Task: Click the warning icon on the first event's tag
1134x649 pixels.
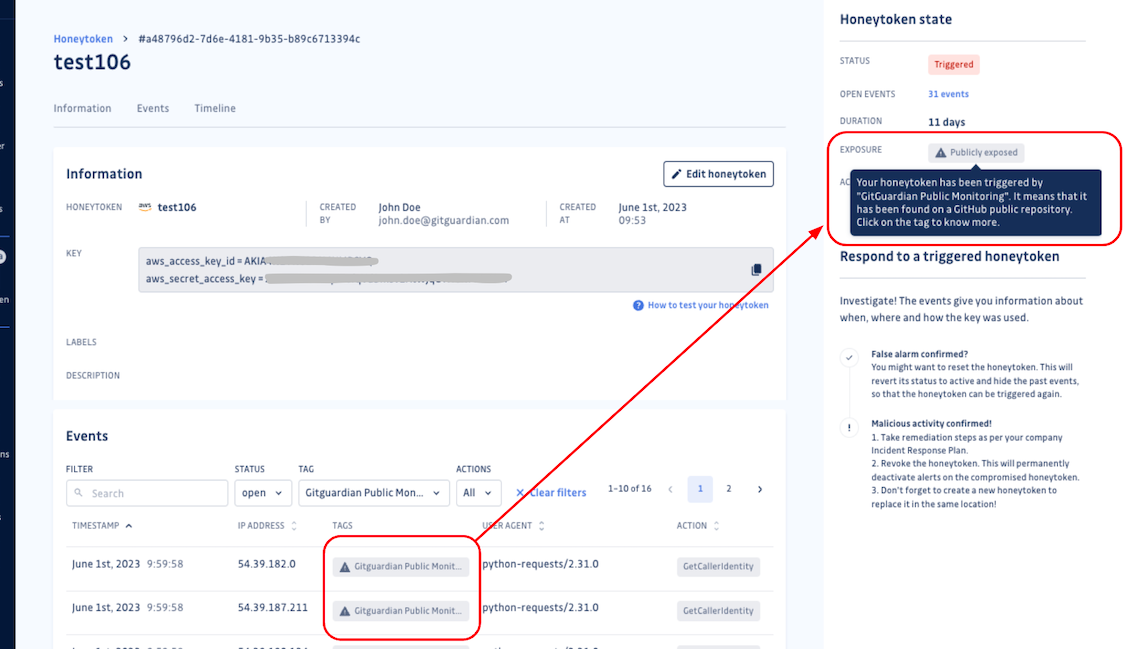Action: pos(346,566)
